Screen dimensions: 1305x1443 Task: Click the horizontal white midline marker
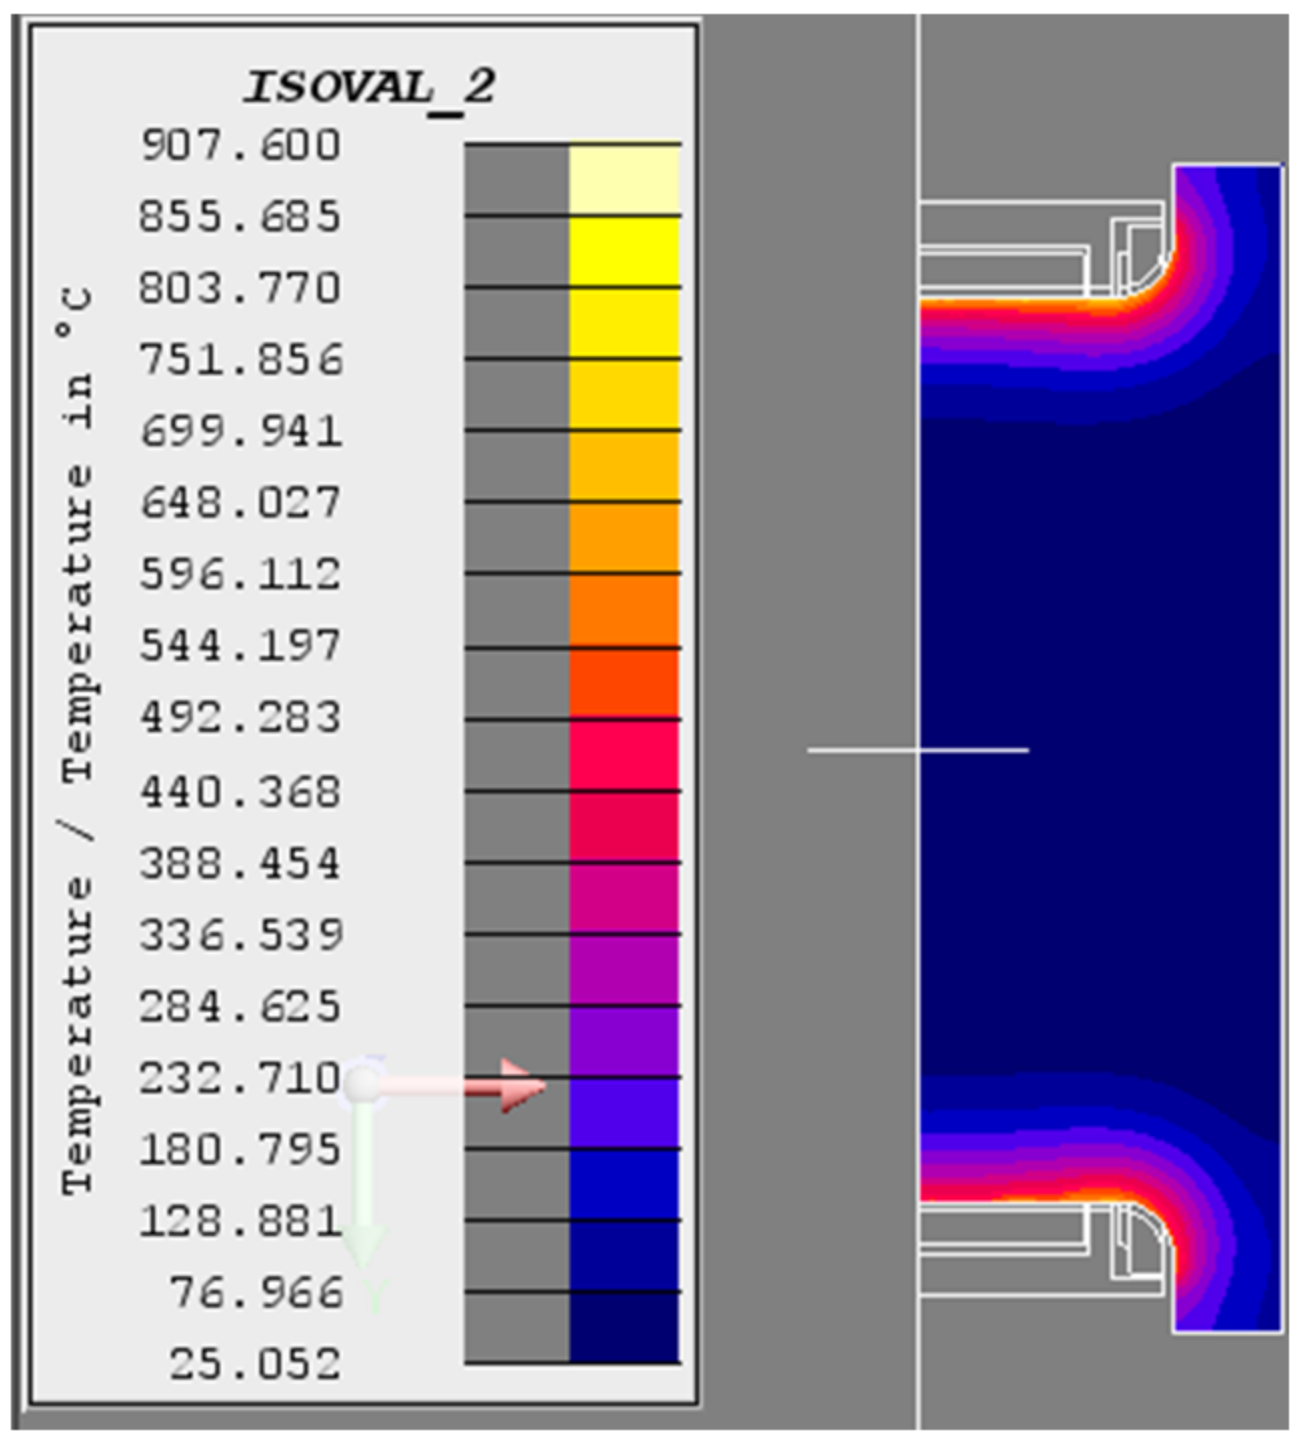(917, 749)
